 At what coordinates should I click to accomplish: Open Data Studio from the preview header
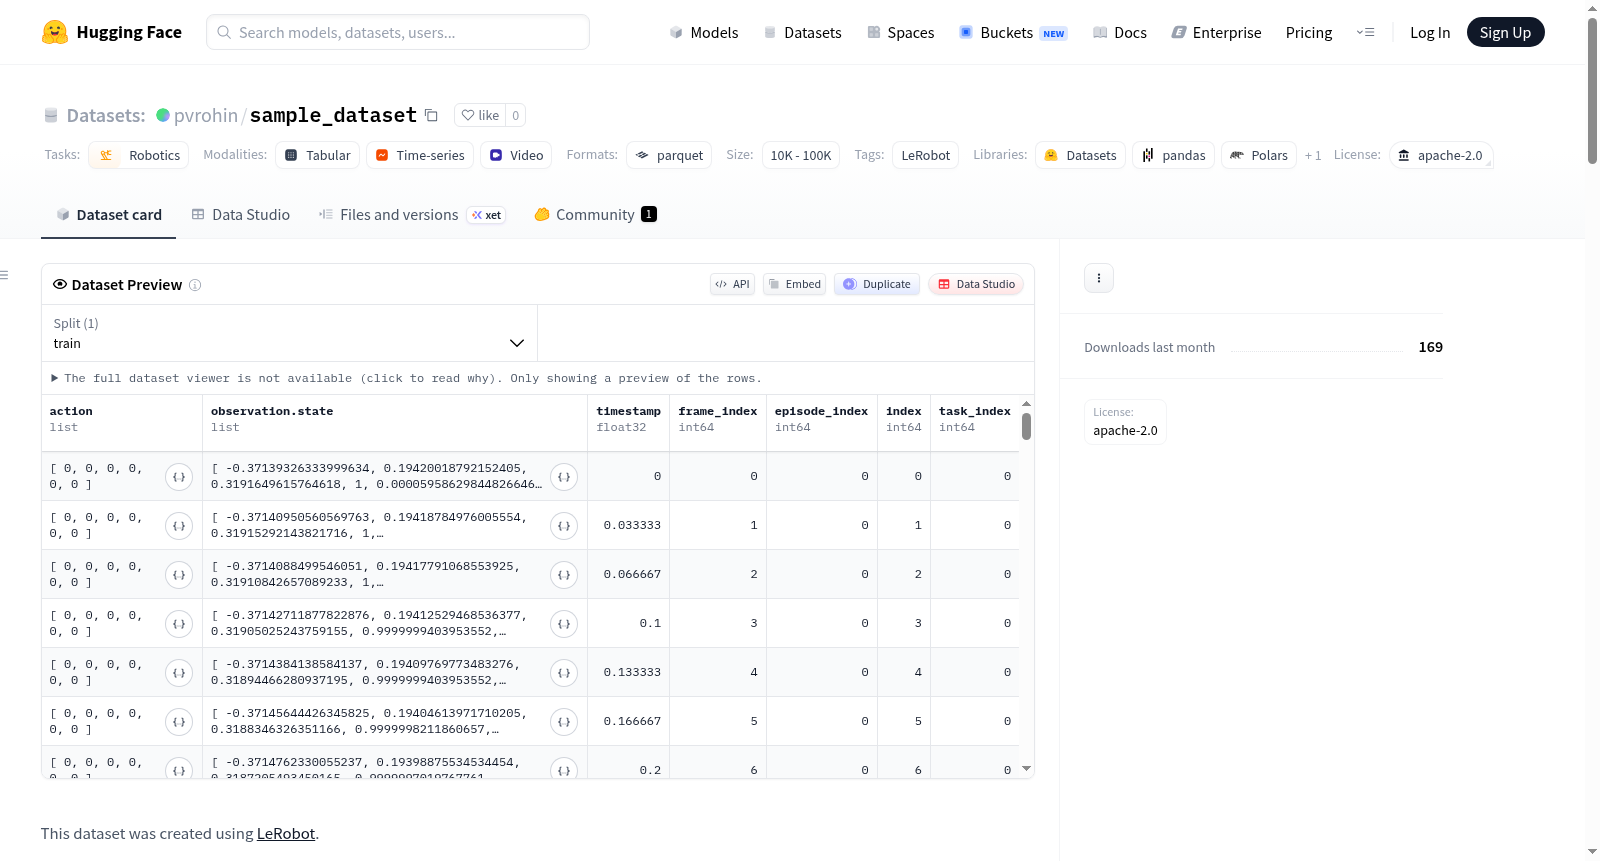(976, 284)
